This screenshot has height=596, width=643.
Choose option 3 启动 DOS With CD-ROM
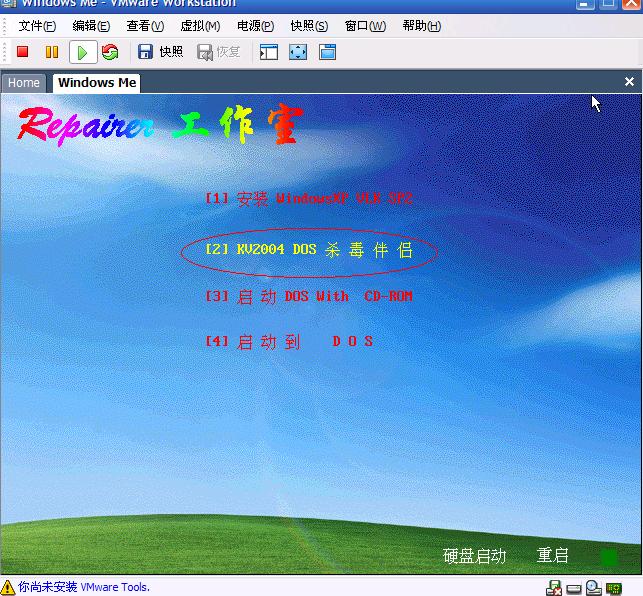[x=309, y=297]
